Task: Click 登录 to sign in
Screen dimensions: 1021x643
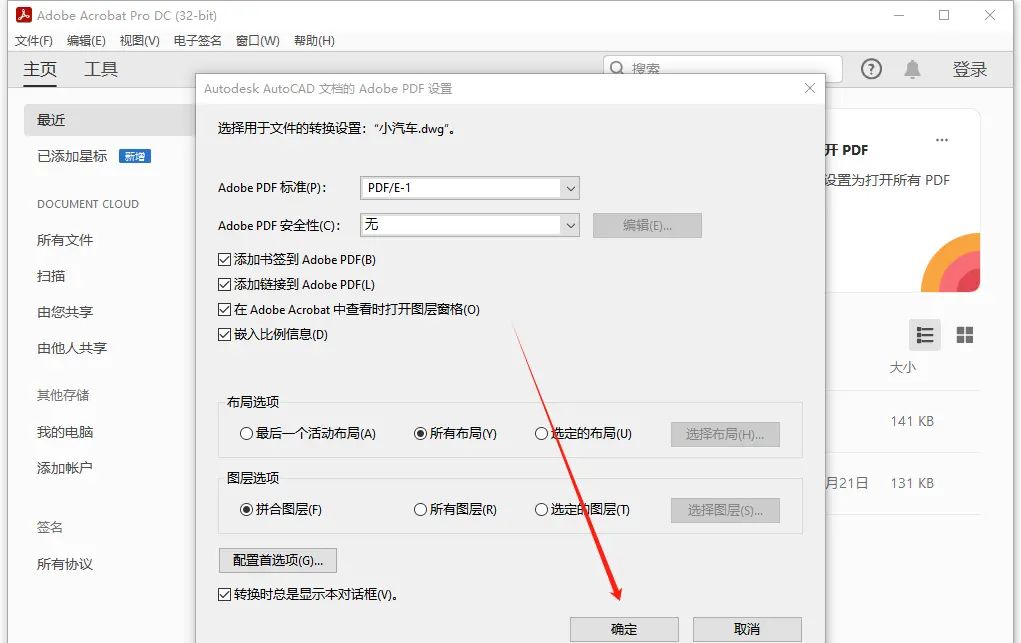Action: tap(970, 69)
